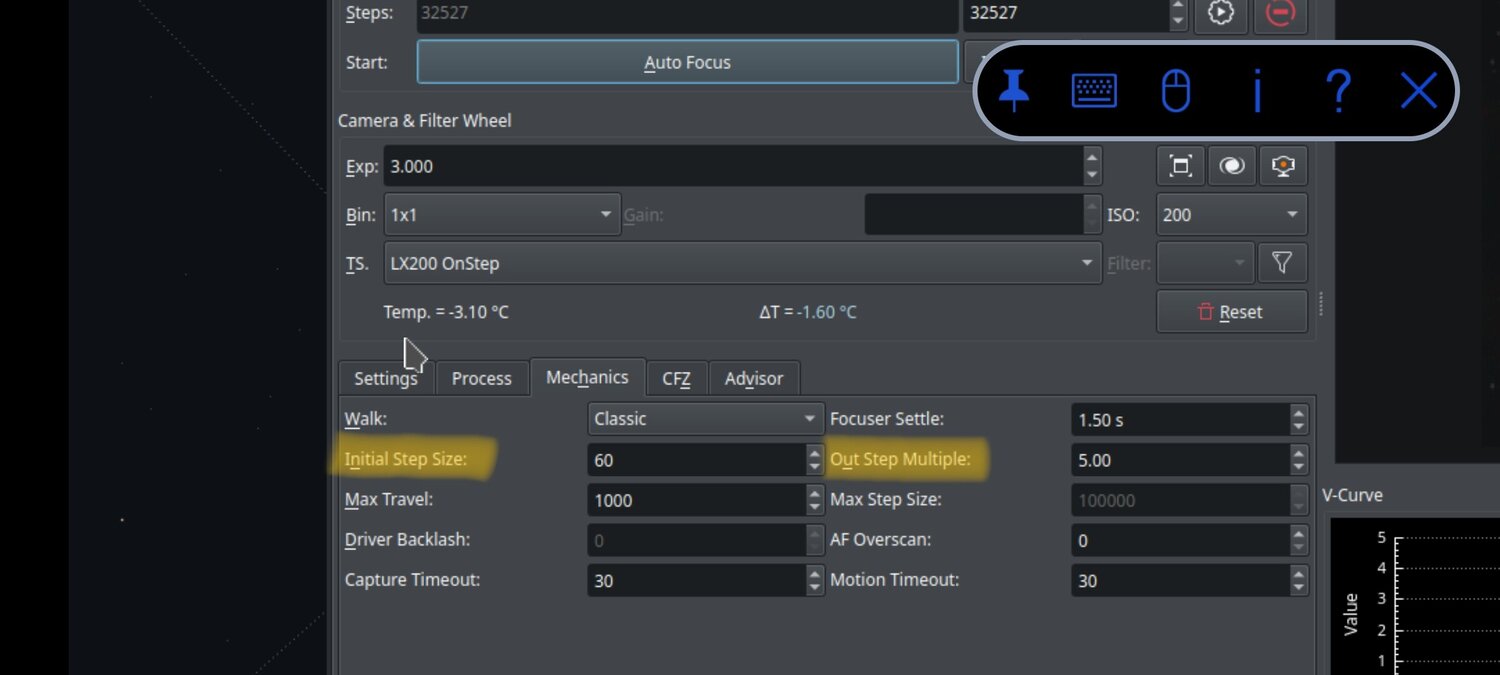Increase exposure with the Exp up arrow
This screenshot has width=1500, height=675.
(x=1092, y=157)
